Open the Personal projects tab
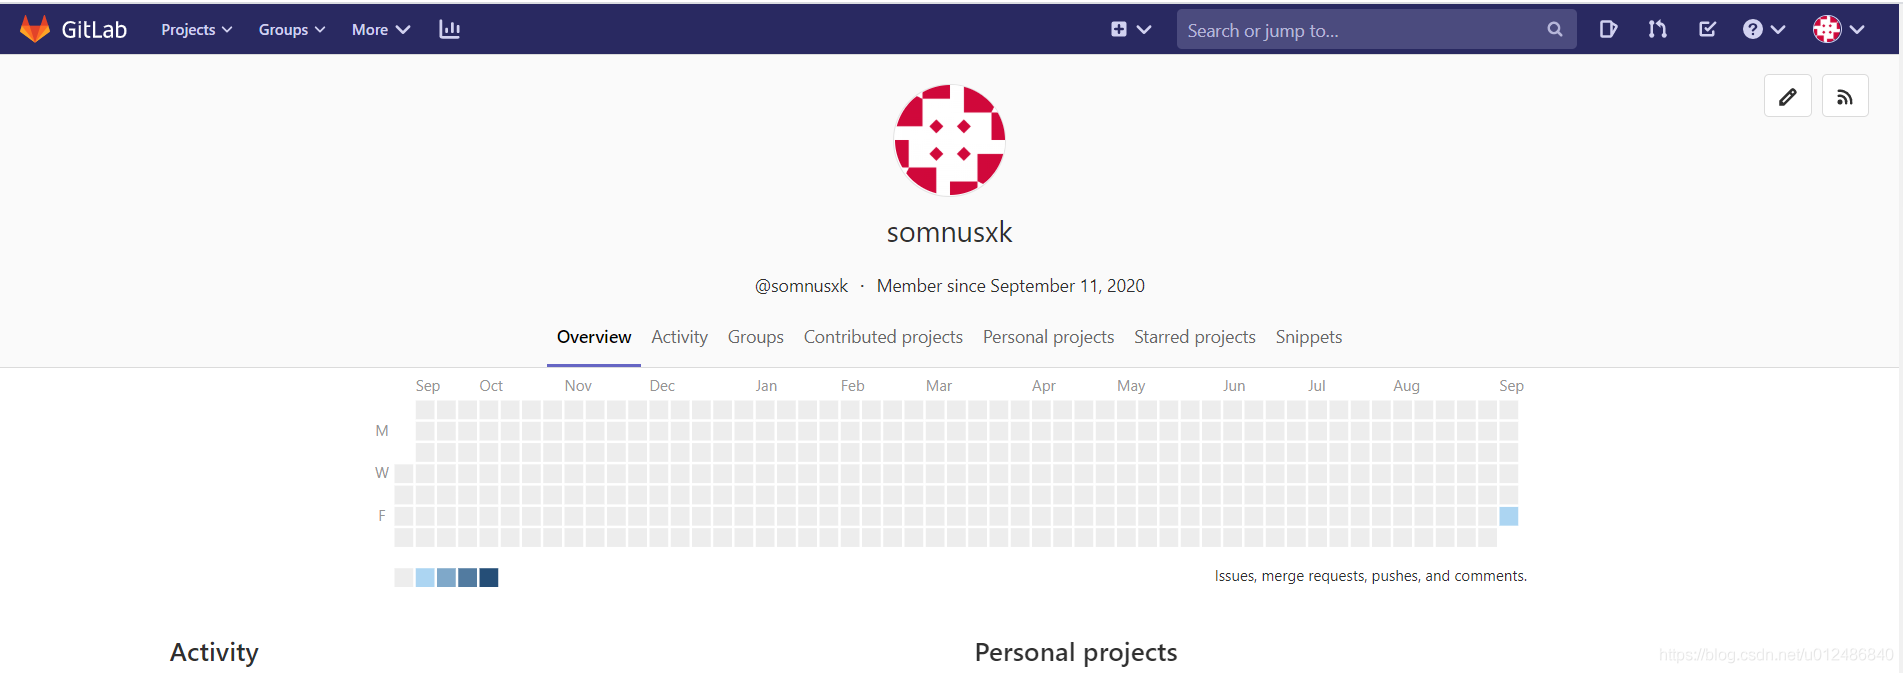The image size is (1903, 673). [1048, 337]
